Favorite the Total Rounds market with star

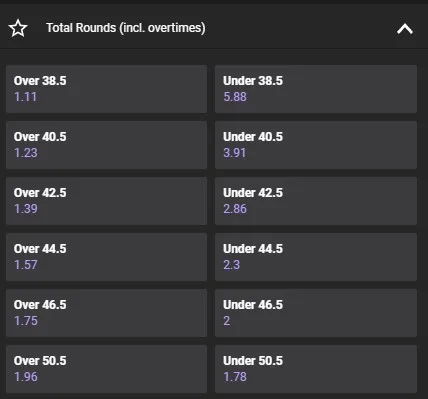click(x=18, y=28)
